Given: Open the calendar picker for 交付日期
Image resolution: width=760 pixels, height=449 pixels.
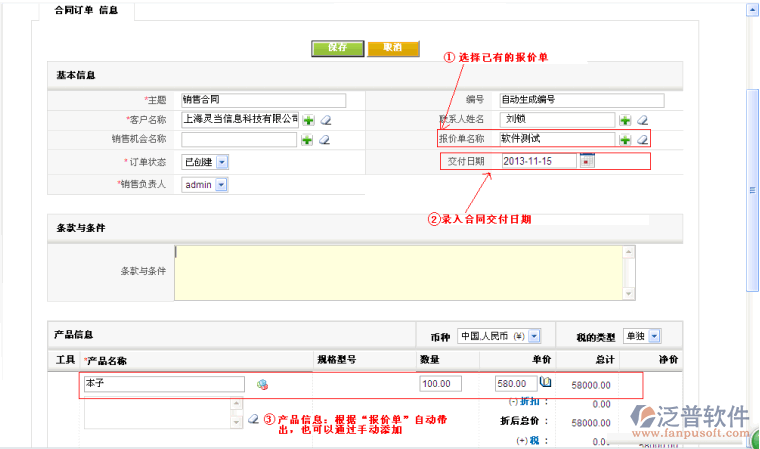Looking at the screenshot, I should click(x=587, y=161).
